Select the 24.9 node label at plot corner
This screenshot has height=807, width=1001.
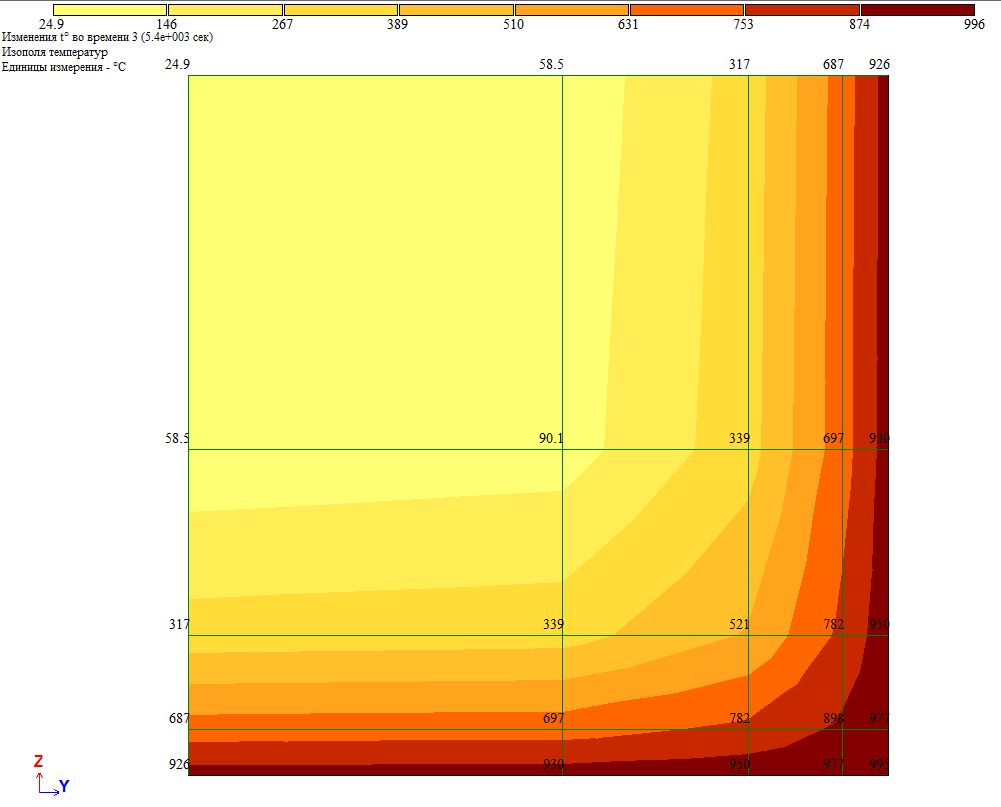coord(177,64)
